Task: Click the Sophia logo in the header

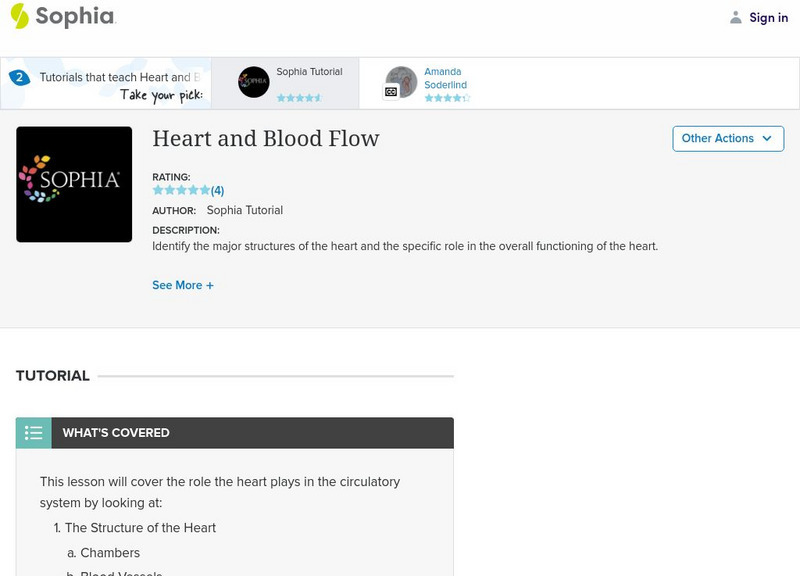Action: [x=62, y=16]
